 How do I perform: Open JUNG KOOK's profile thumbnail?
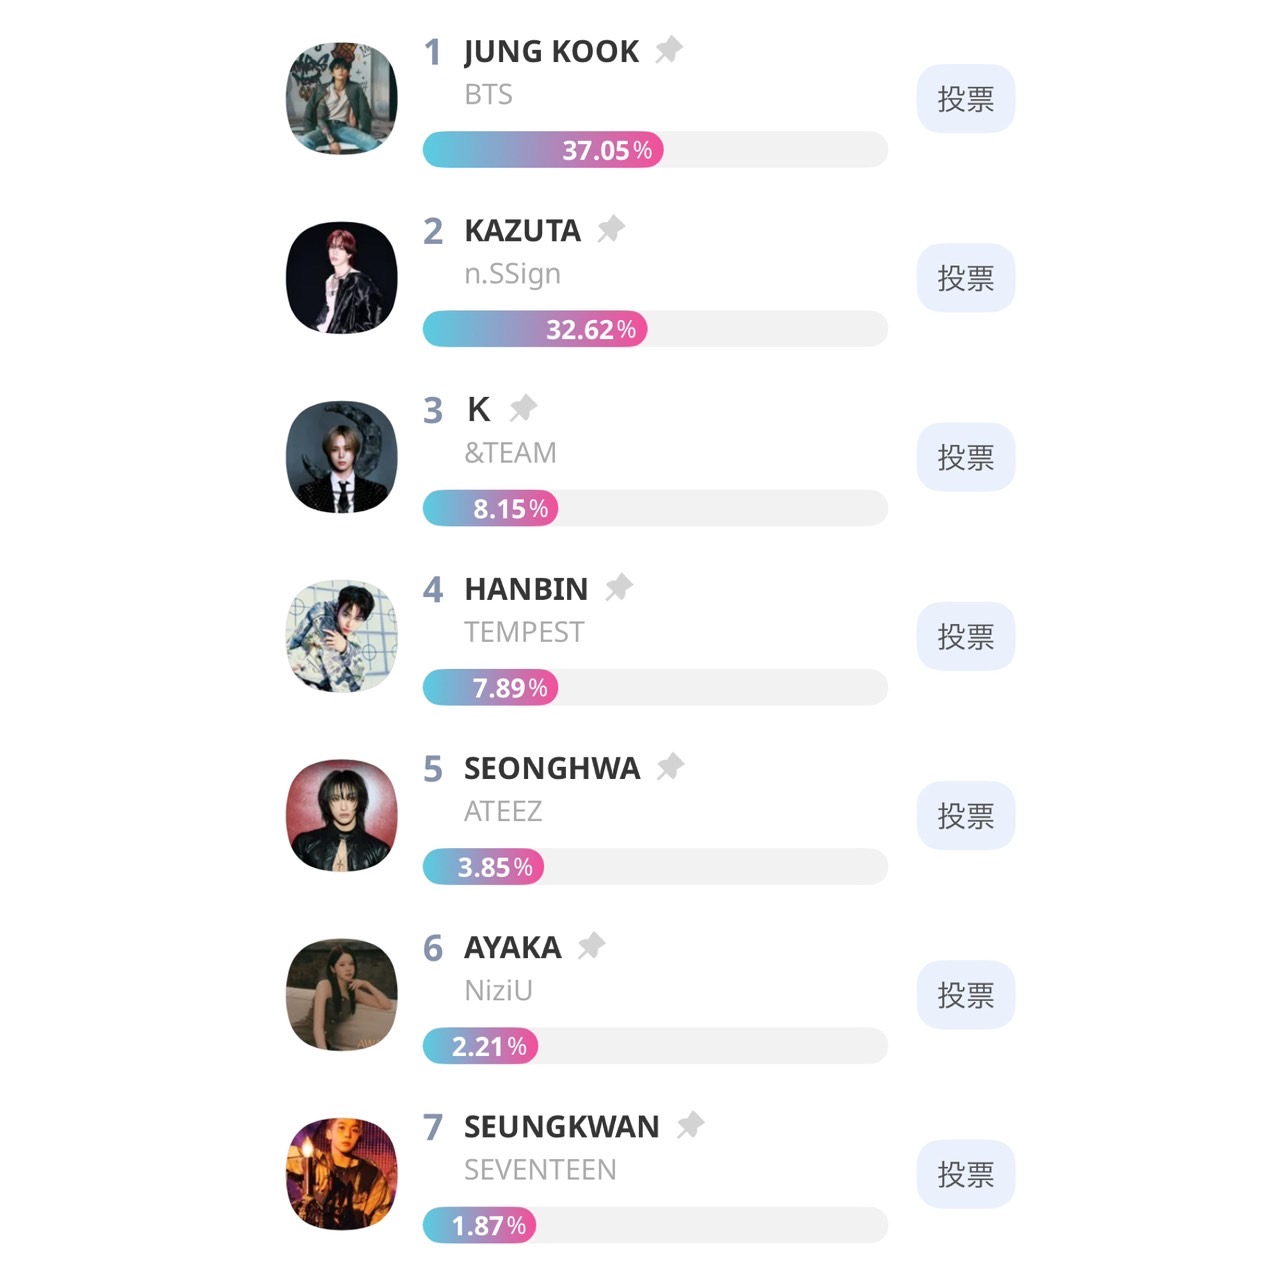point(342,98)
